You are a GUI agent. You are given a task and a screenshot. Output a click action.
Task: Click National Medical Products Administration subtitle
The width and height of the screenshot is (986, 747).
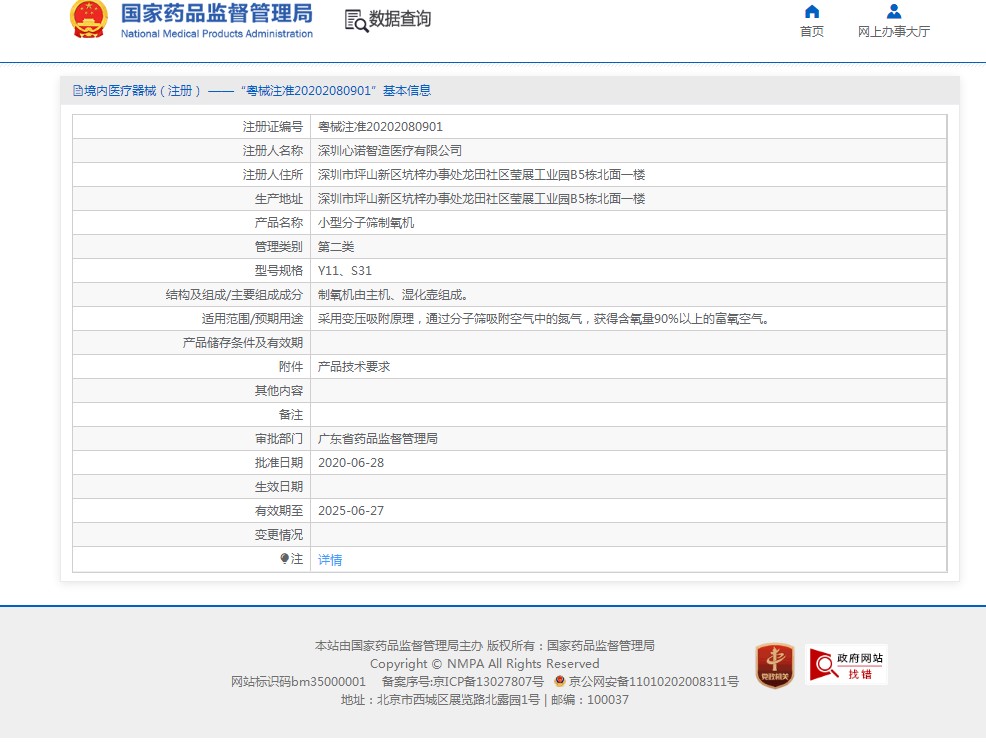point(217,34)
